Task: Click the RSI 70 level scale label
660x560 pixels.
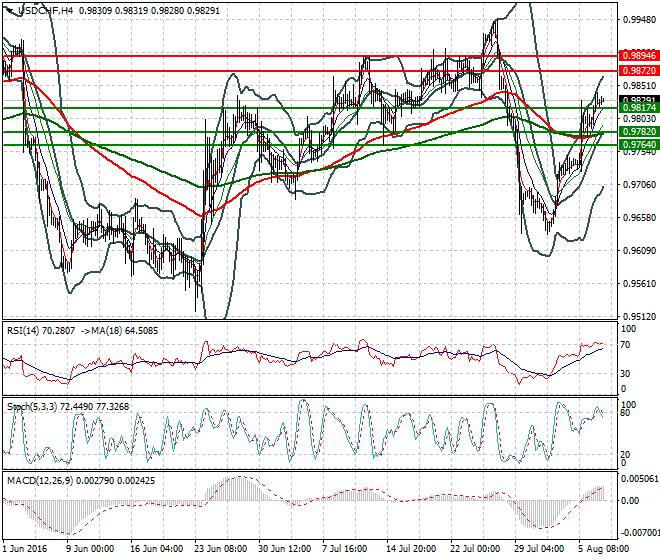Action: point(625,345)
